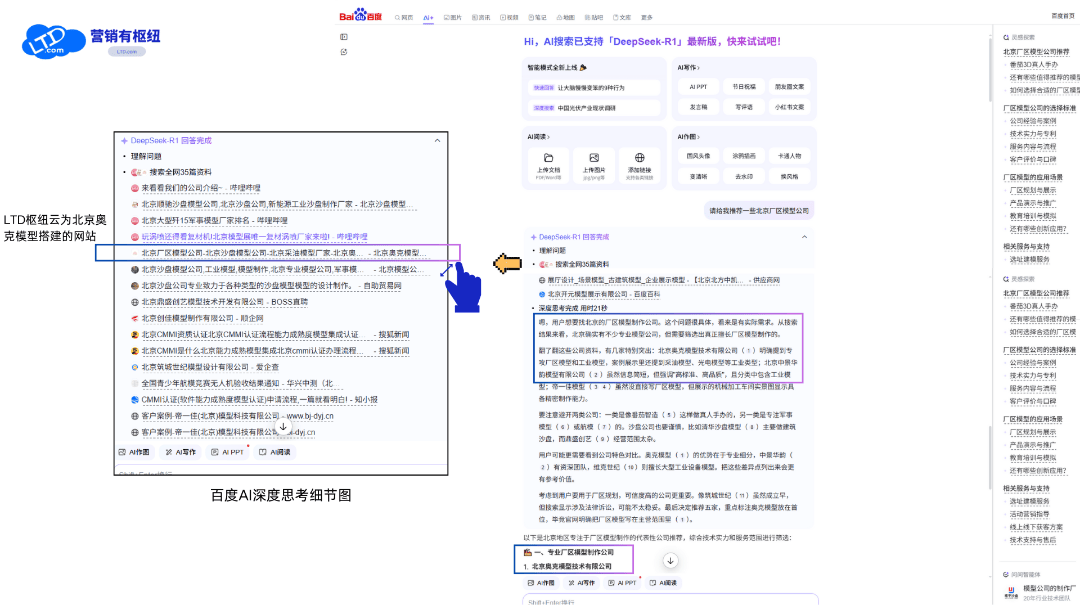This screenshot has width=1080, height=607.
Task: Click the 发言稿 chip
Action: [698, 107]
